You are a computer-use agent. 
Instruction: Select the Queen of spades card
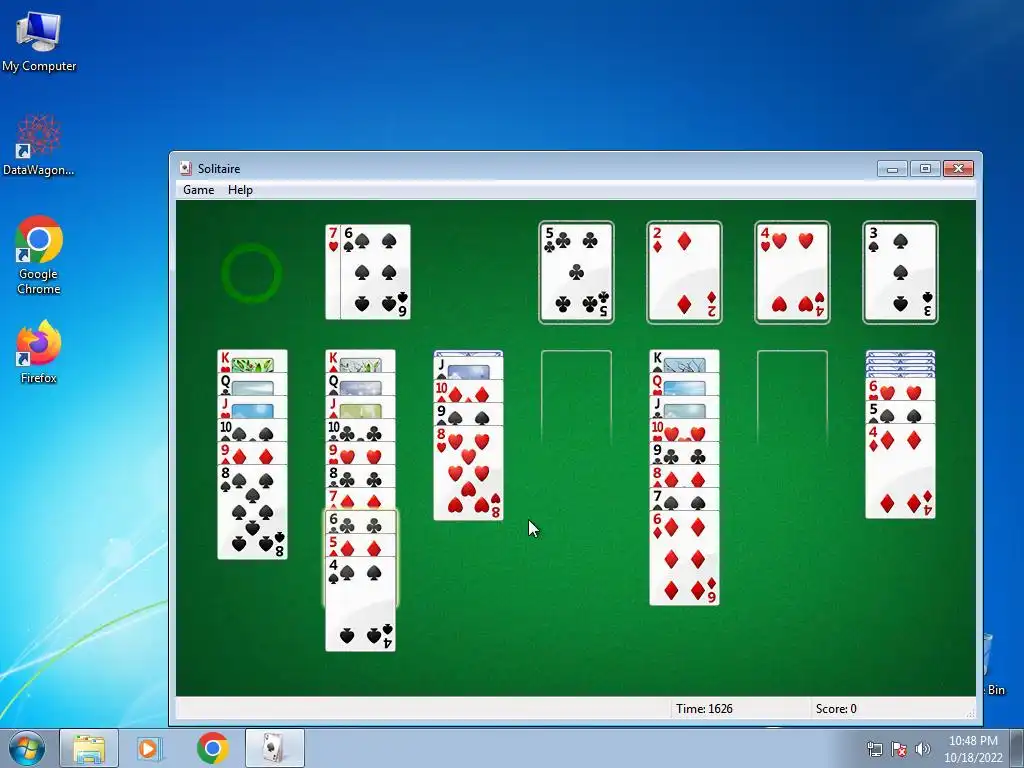(360, 384)
